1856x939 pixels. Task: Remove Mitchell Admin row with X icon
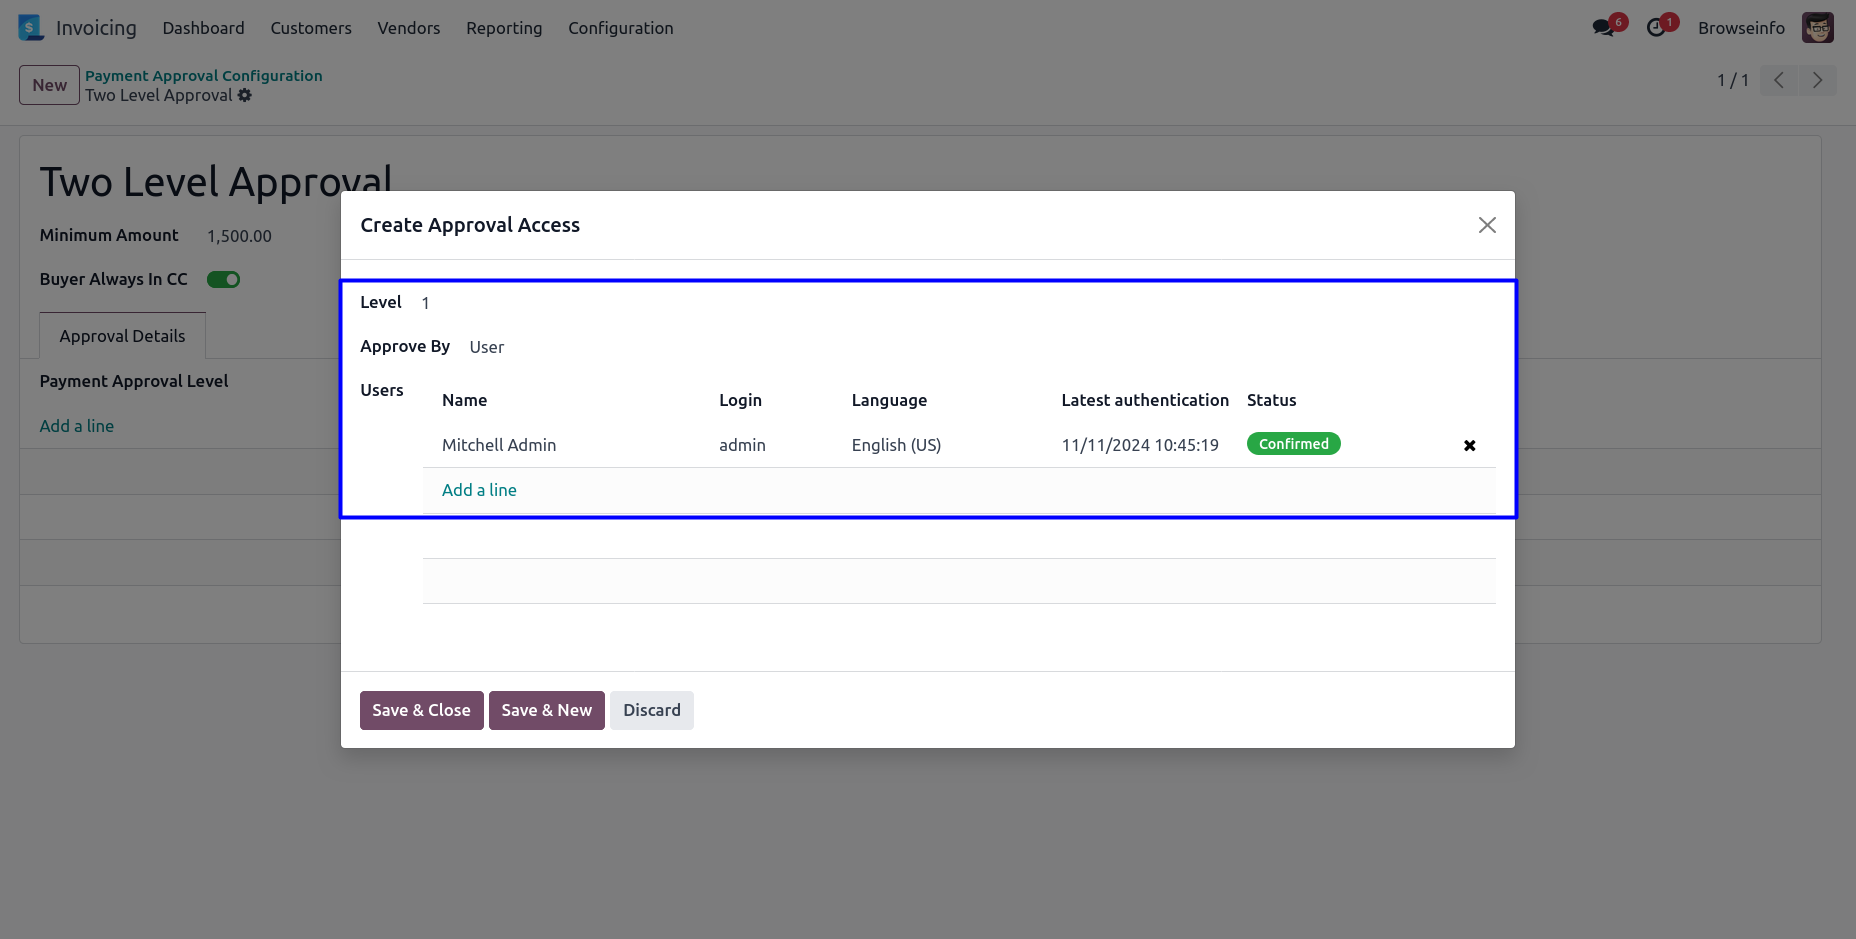coord(1469,446)
